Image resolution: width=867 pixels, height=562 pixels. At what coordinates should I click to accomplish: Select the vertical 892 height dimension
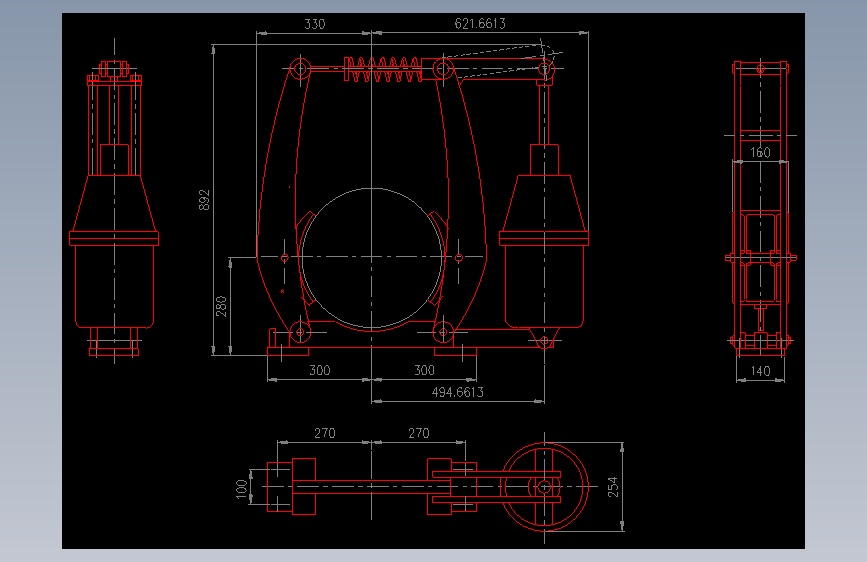204,200
